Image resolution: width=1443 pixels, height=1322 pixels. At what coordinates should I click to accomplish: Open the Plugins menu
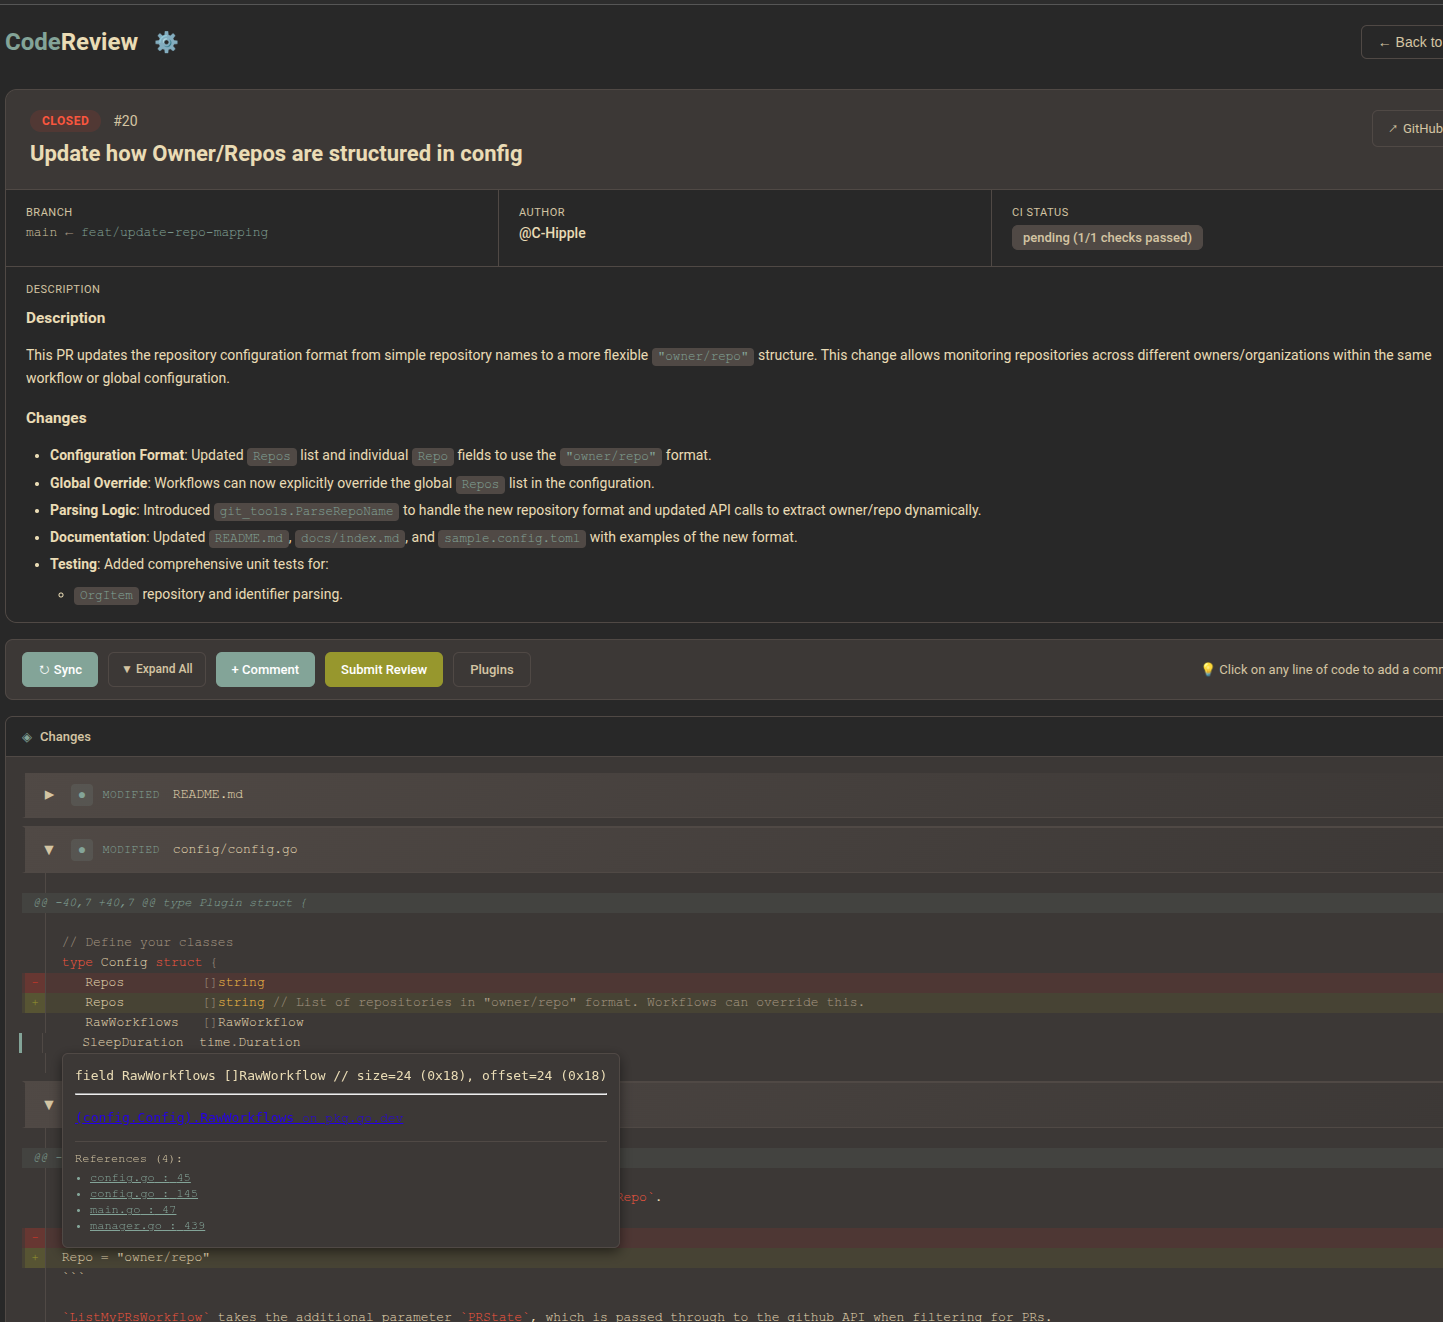pyautogui.click(x=492, y=670)
